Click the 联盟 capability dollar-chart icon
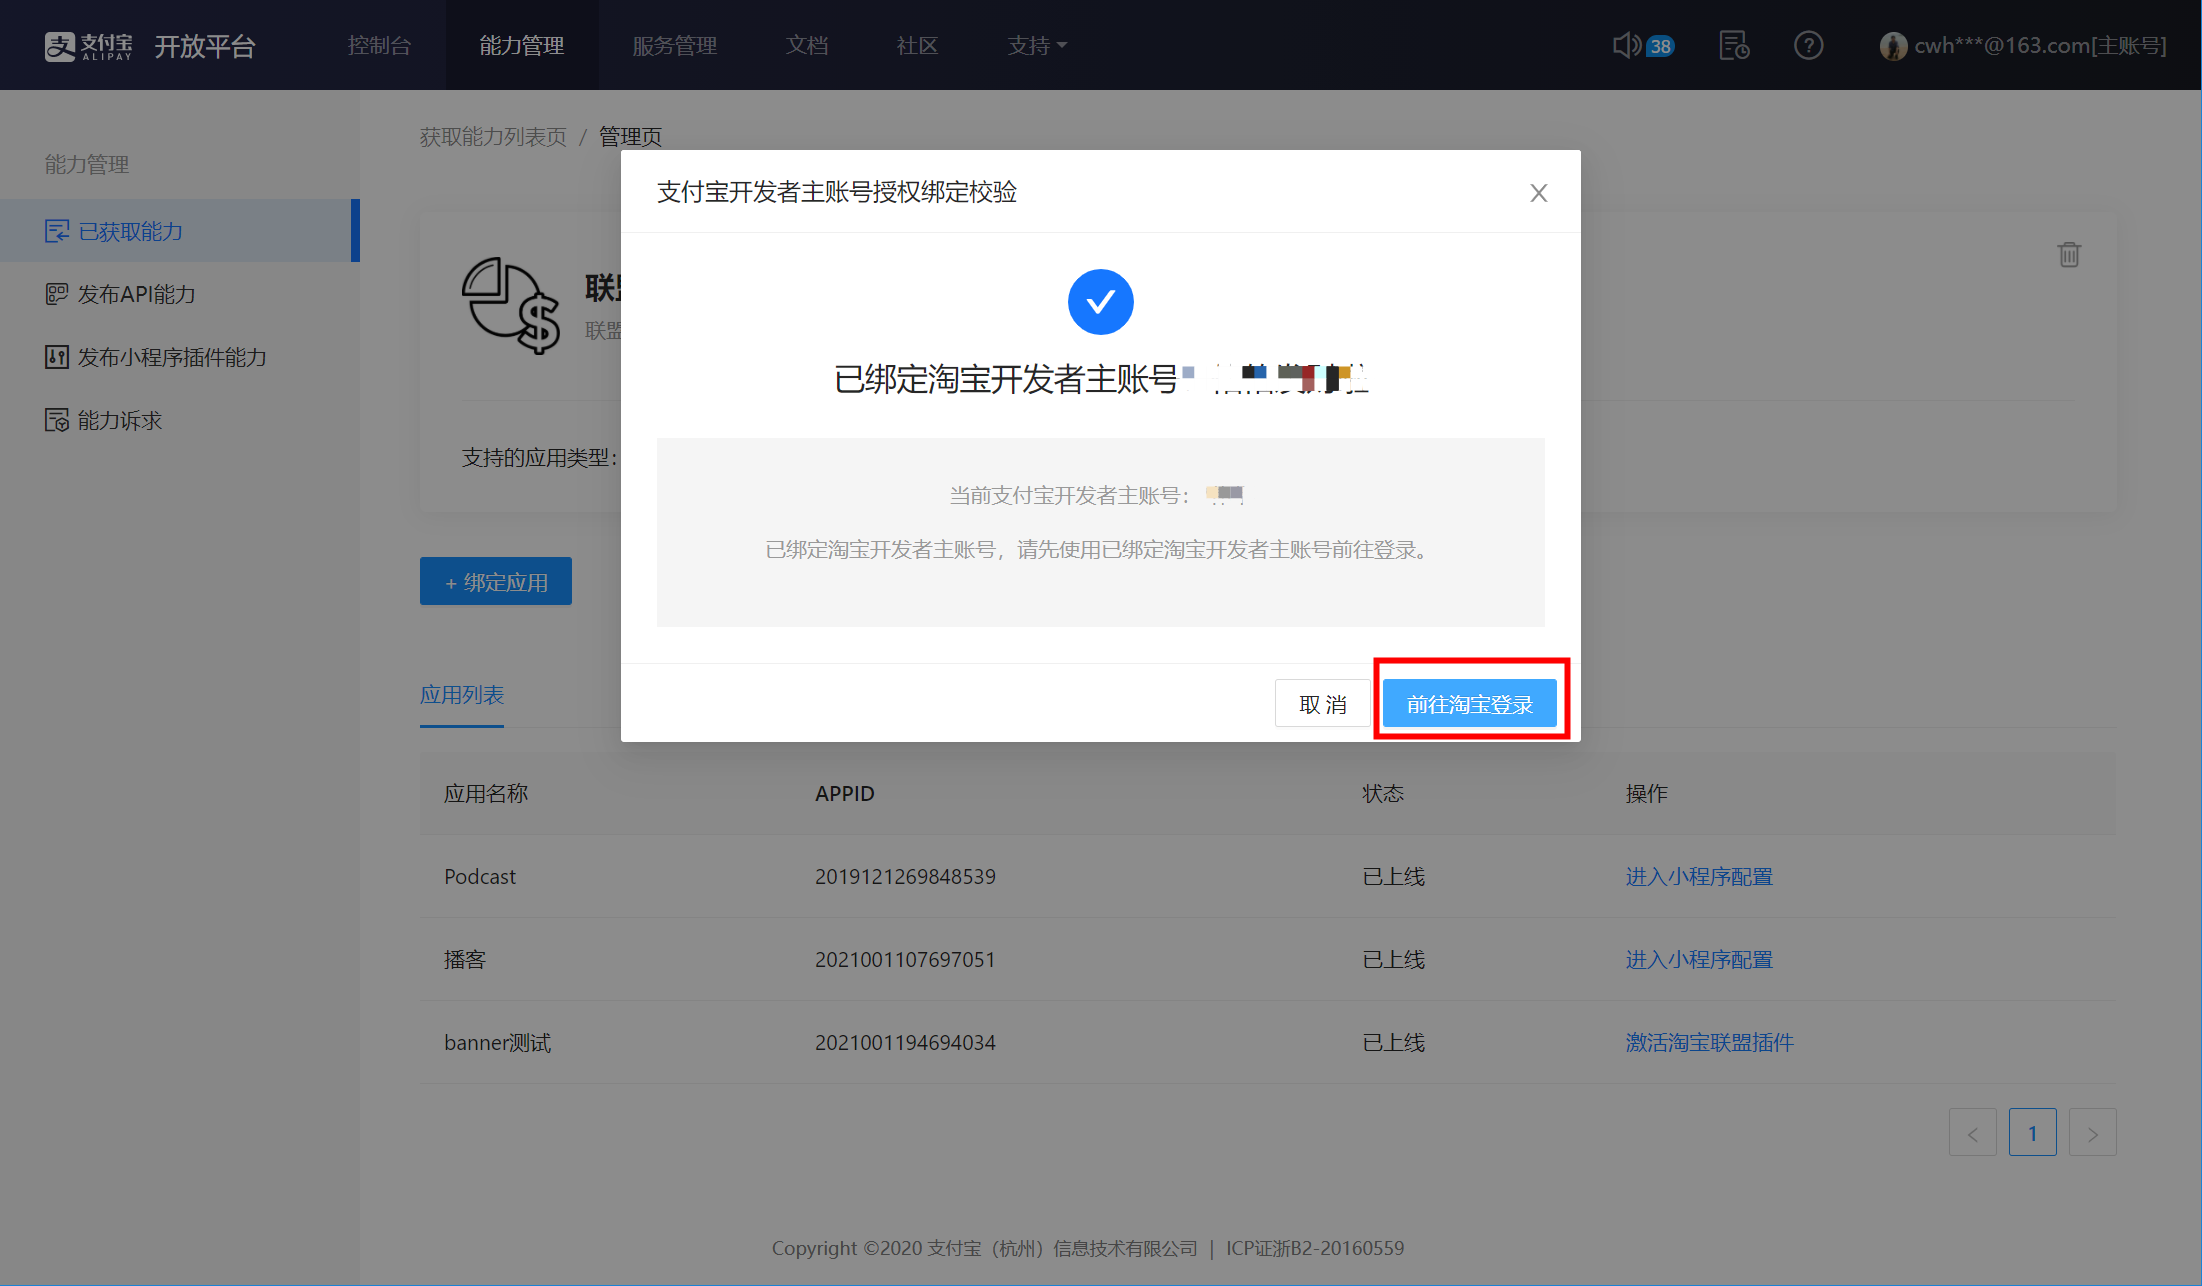The height and width of the screenshot is (1286, 2202). click(511, 305)
